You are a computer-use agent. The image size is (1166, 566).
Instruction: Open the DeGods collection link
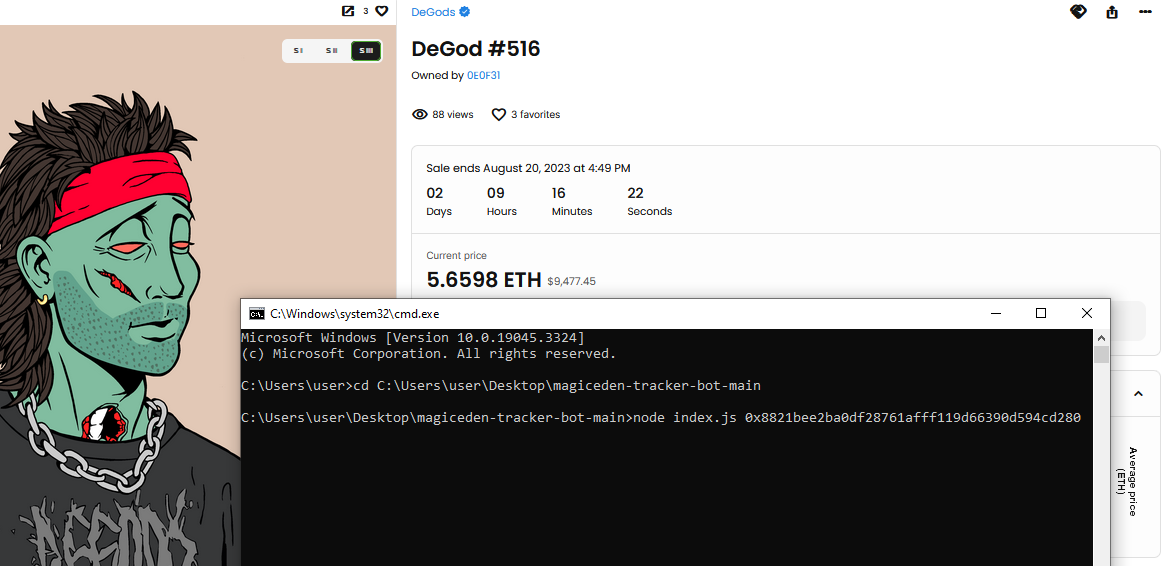pyautogui.click(x=433, y=12)
